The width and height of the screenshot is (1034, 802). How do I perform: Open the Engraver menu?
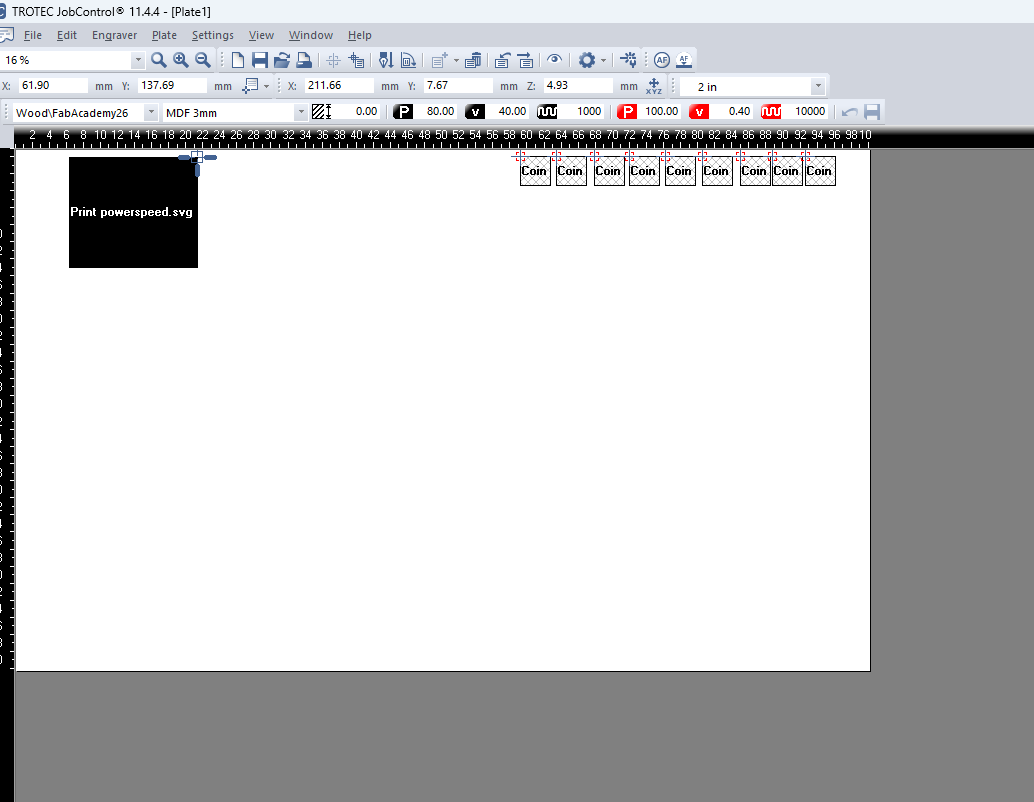[114, 35]
